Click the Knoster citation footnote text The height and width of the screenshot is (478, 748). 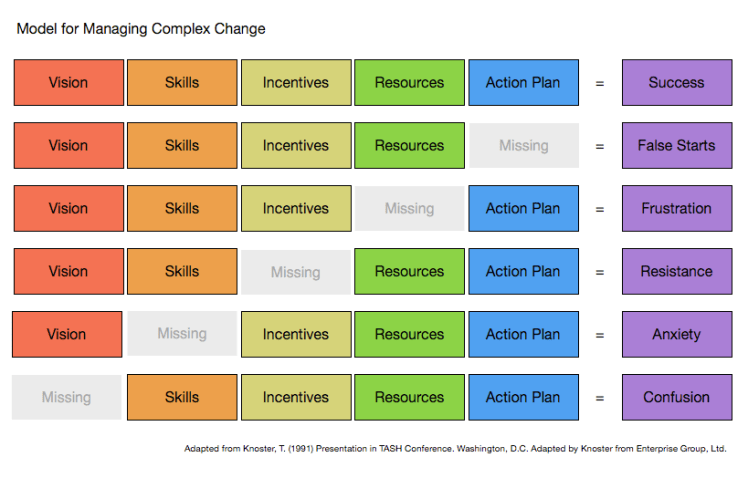(x=454, y=449)
